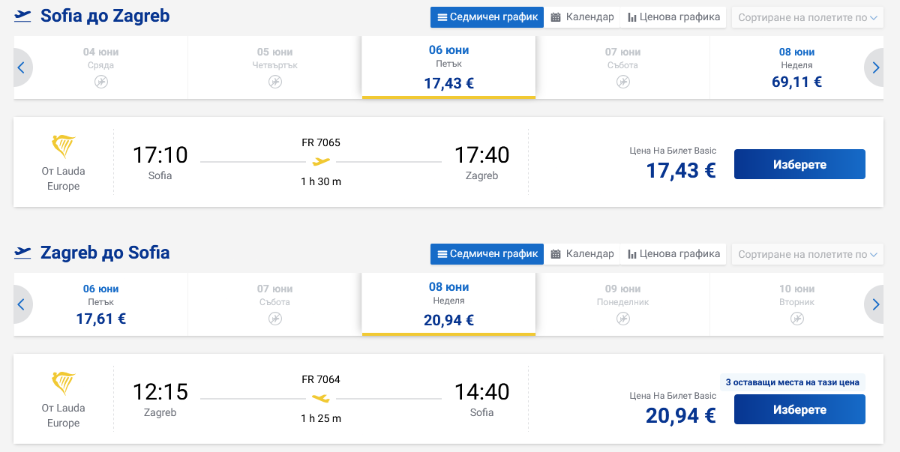Open the return Сортиране на полетите dropdown

point(807,254)
